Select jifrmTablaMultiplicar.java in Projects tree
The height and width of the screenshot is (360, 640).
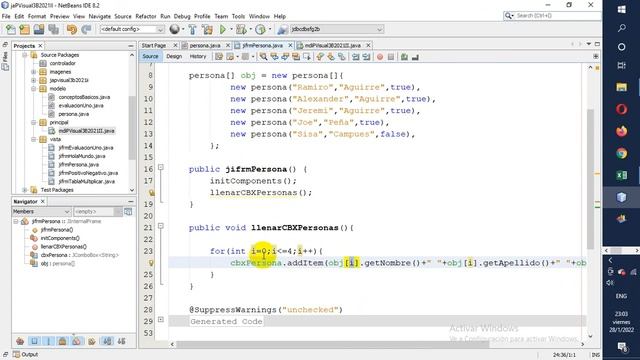click(x=86, y=181)
